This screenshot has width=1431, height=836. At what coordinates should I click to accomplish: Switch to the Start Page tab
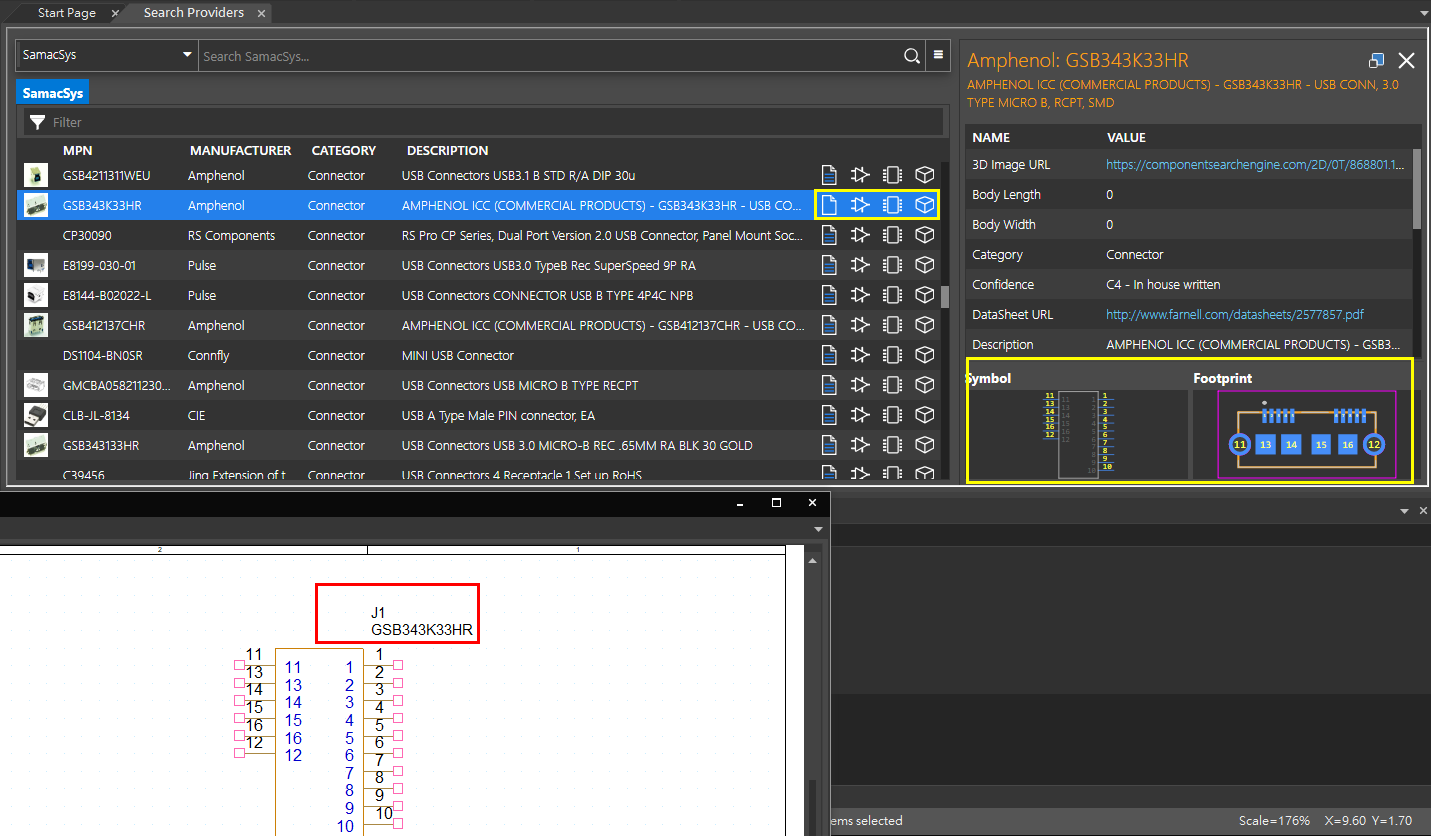(x=66, y=13)
